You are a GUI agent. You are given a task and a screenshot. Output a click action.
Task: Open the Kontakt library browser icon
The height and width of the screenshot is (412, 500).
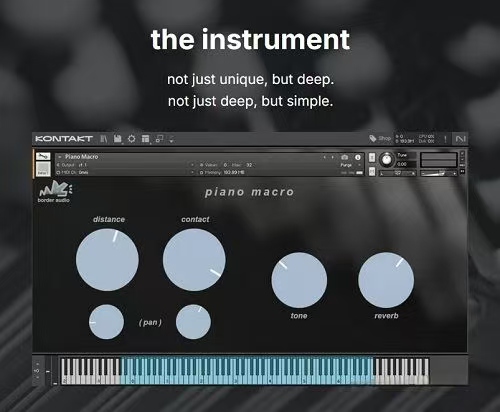[104, 139]
